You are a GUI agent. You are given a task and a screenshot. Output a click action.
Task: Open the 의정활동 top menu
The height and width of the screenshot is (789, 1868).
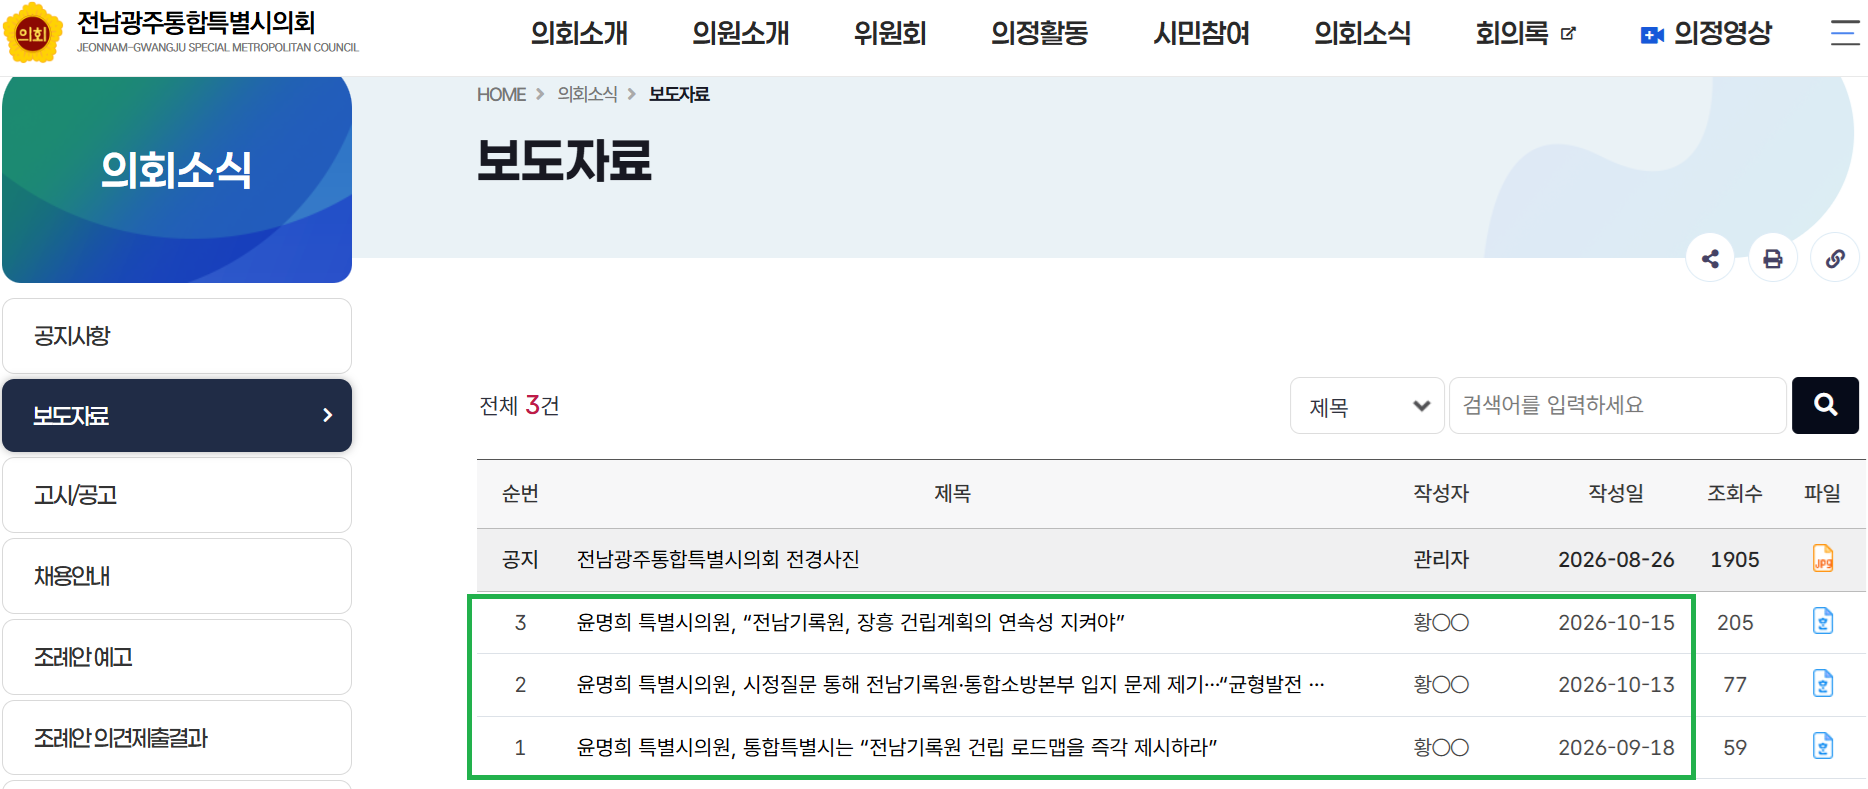click(x=1040, y=33)
